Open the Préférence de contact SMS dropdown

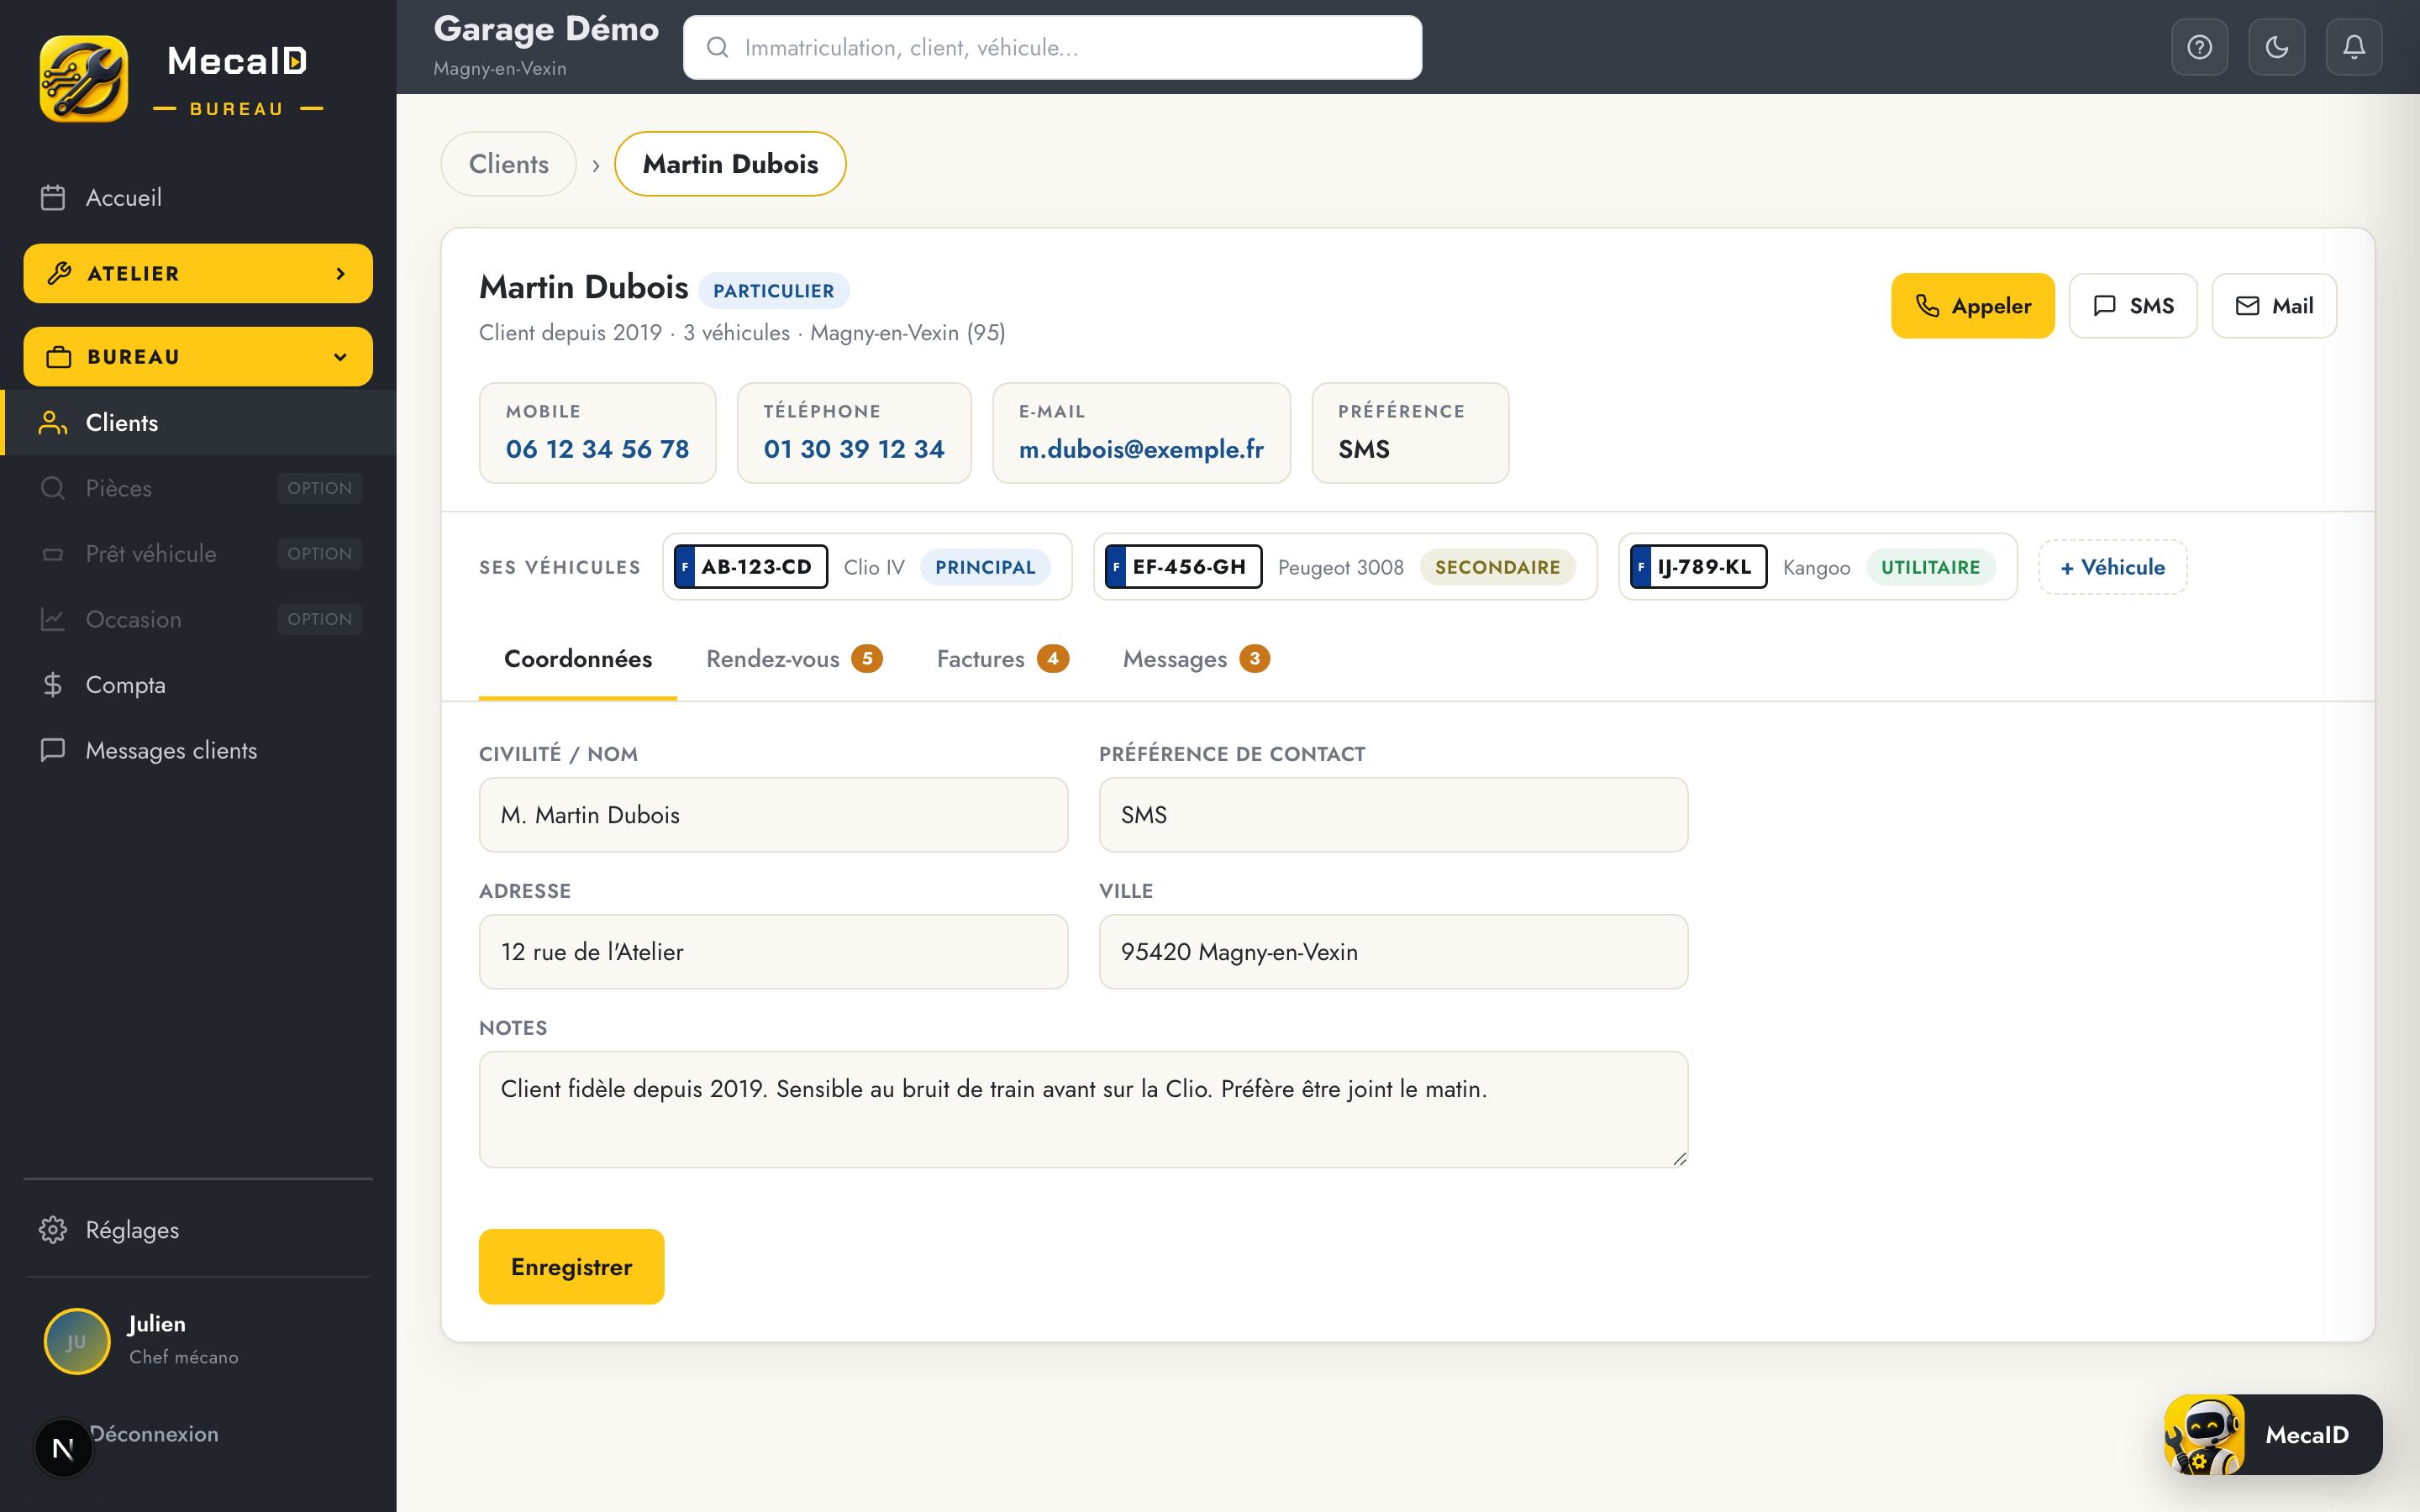pyautogui.click(x=1393, y=815)
